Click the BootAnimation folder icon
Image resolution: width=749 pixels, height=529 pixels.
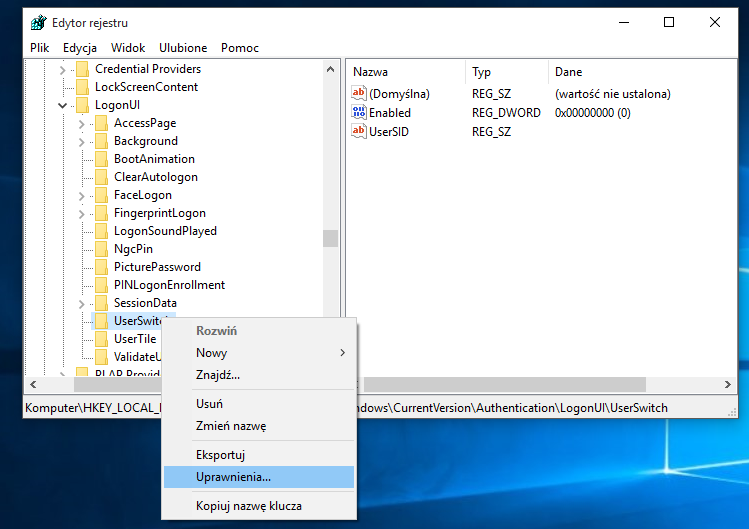click(101, 159)
